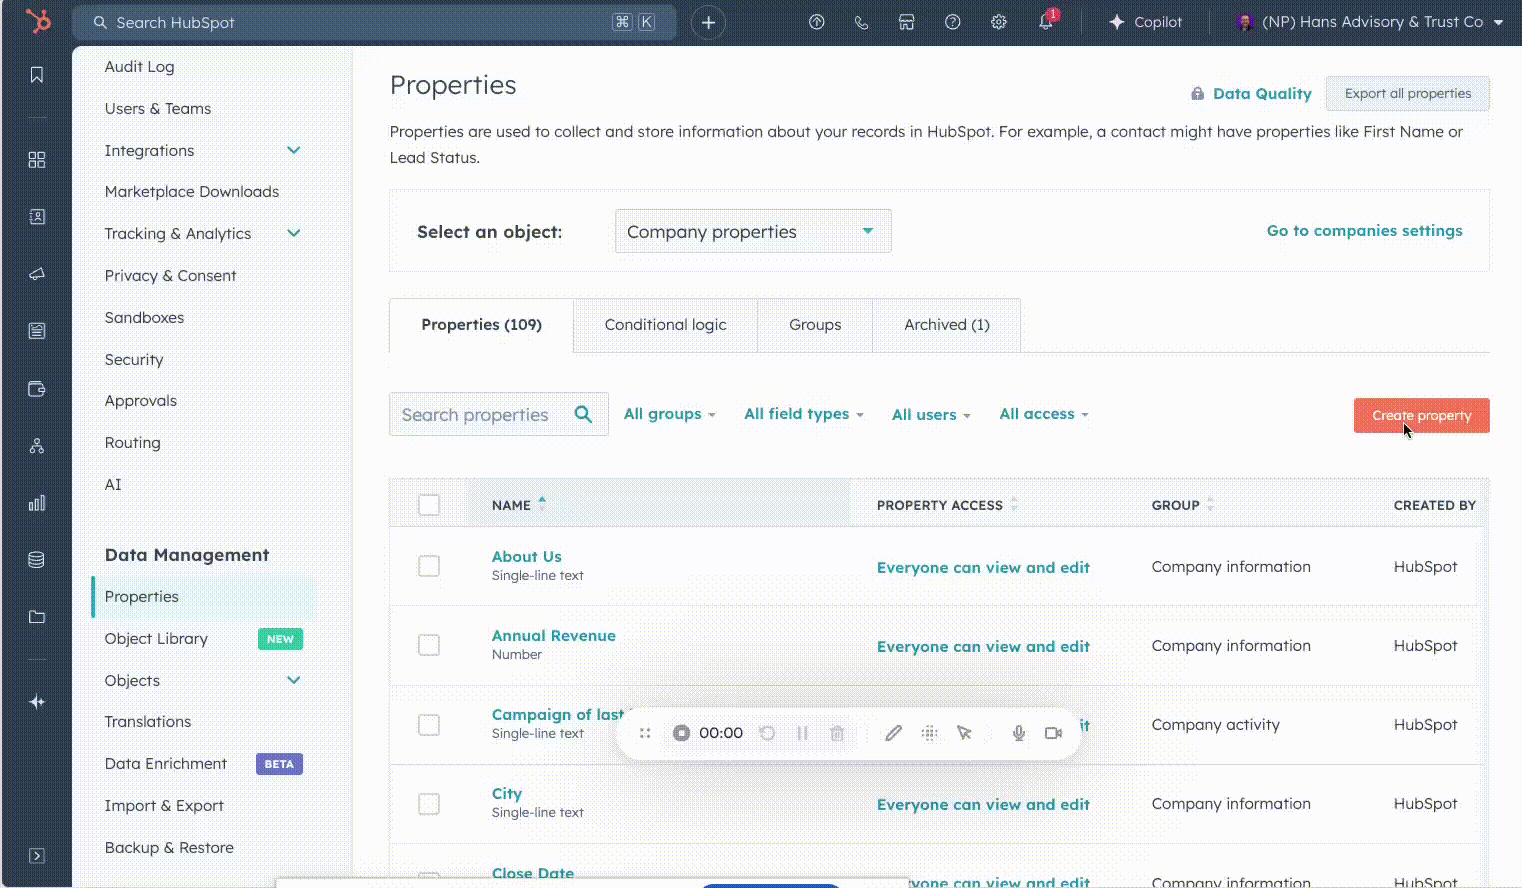Click the reporting bar-chart icon in the sidebar
The image size is (1522, 888).
tap(37, 503)
